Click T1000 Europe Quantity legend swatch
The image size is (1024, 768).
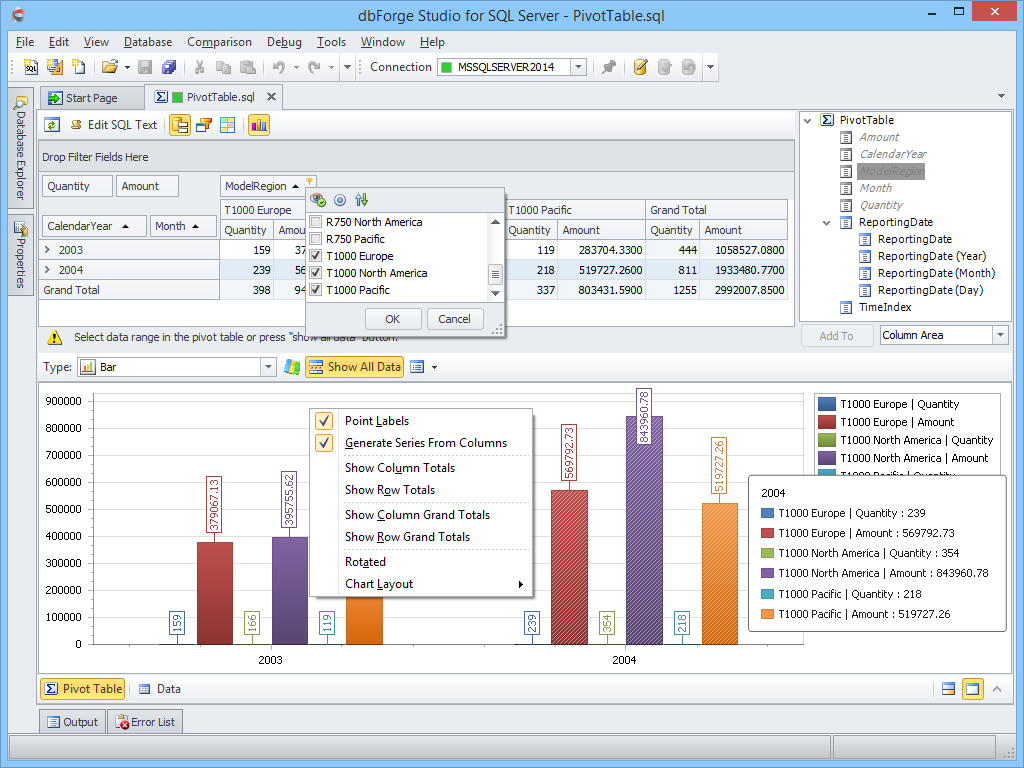pos(827,404)
